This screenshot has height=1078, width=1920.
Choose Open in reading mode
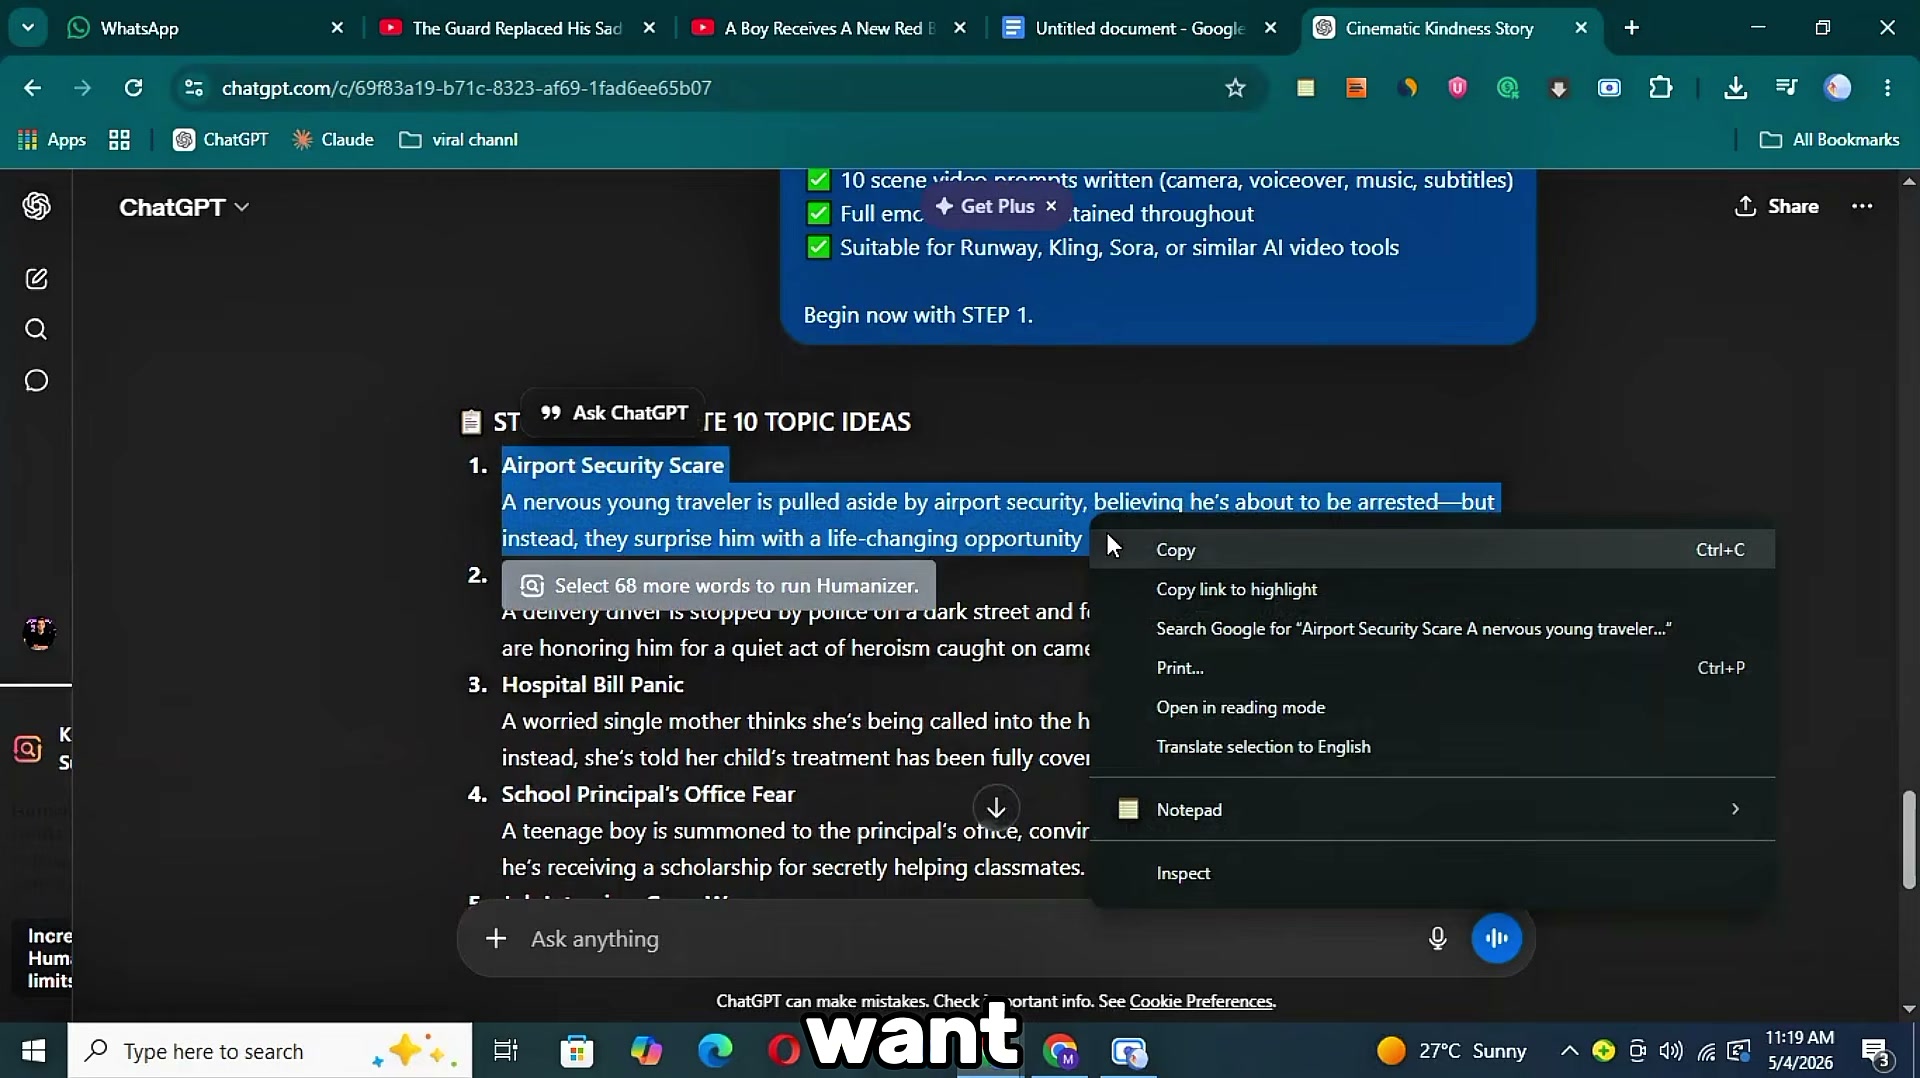click(x=1432, y=707)
